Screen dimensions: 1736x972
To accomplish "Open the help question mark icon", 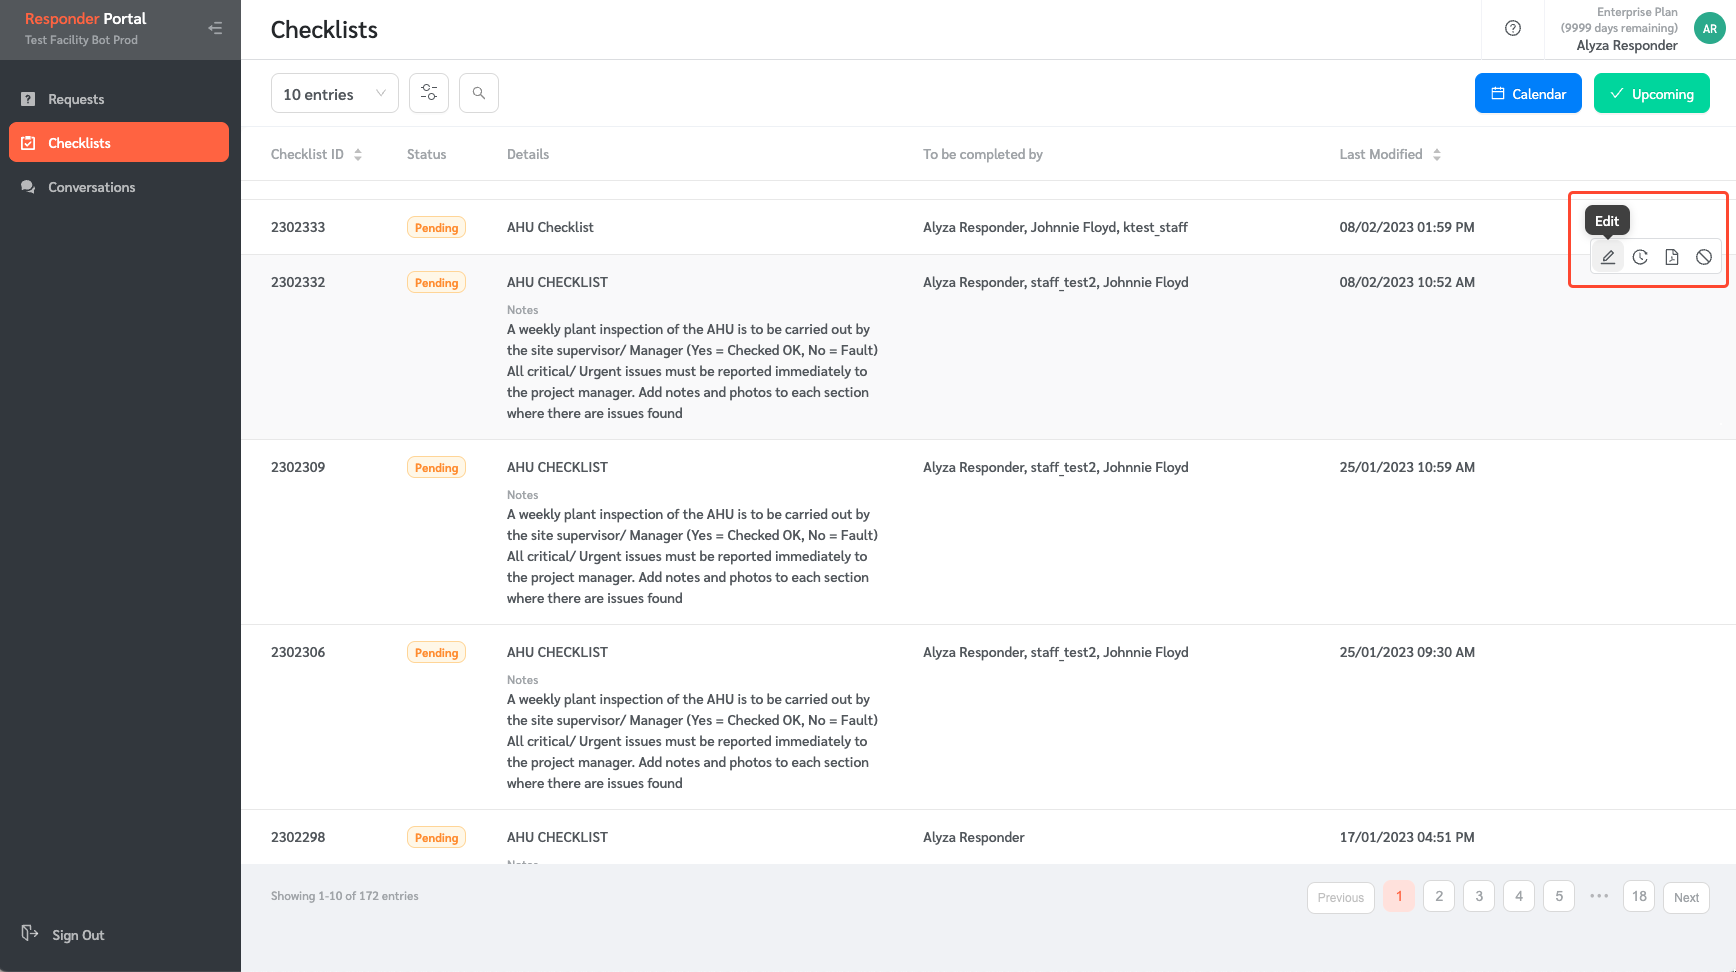I will [1512, 28].
